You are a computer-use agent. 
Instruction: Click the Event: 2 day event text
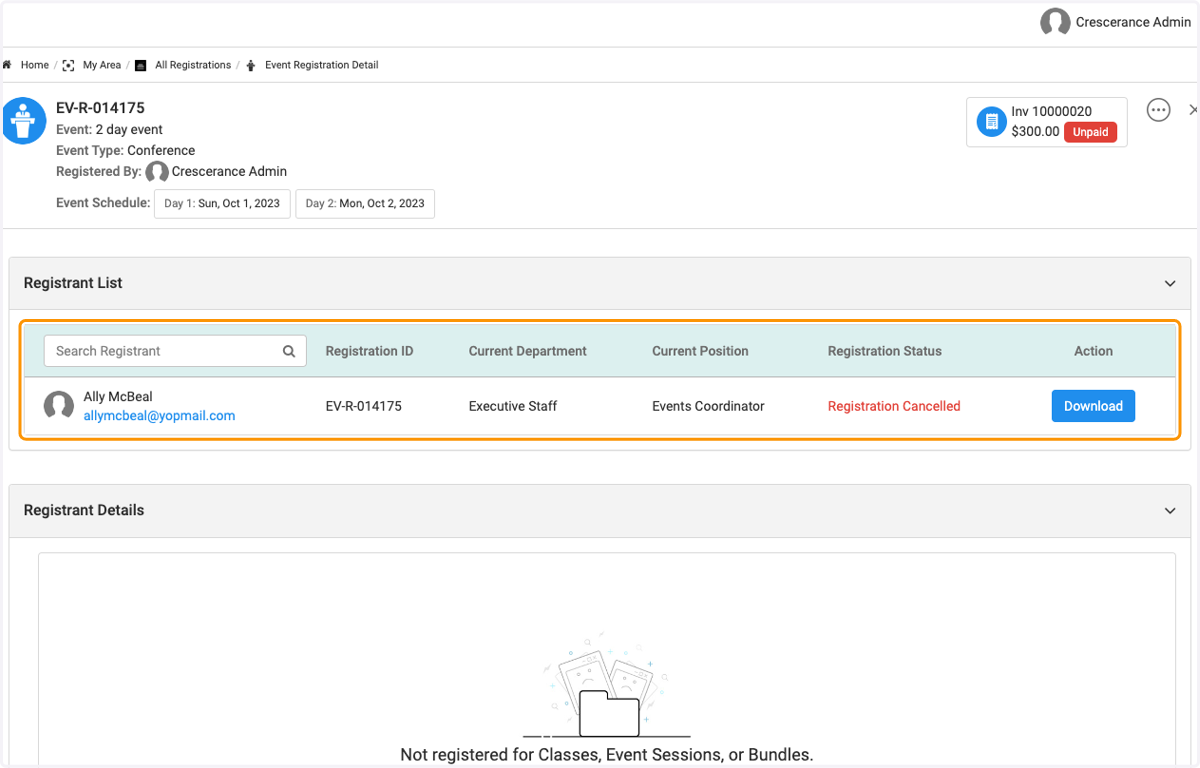[x=110, y=130]
